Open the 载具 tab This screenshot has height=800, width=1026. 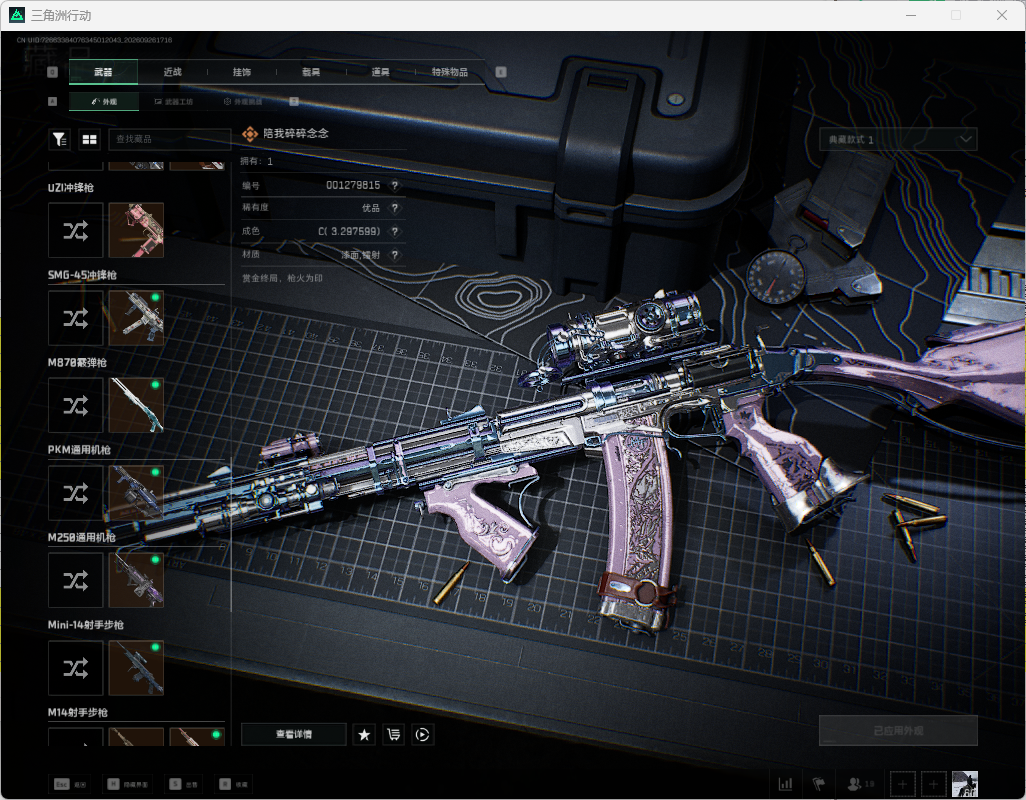pyautogui.click(x=311, y=72)
